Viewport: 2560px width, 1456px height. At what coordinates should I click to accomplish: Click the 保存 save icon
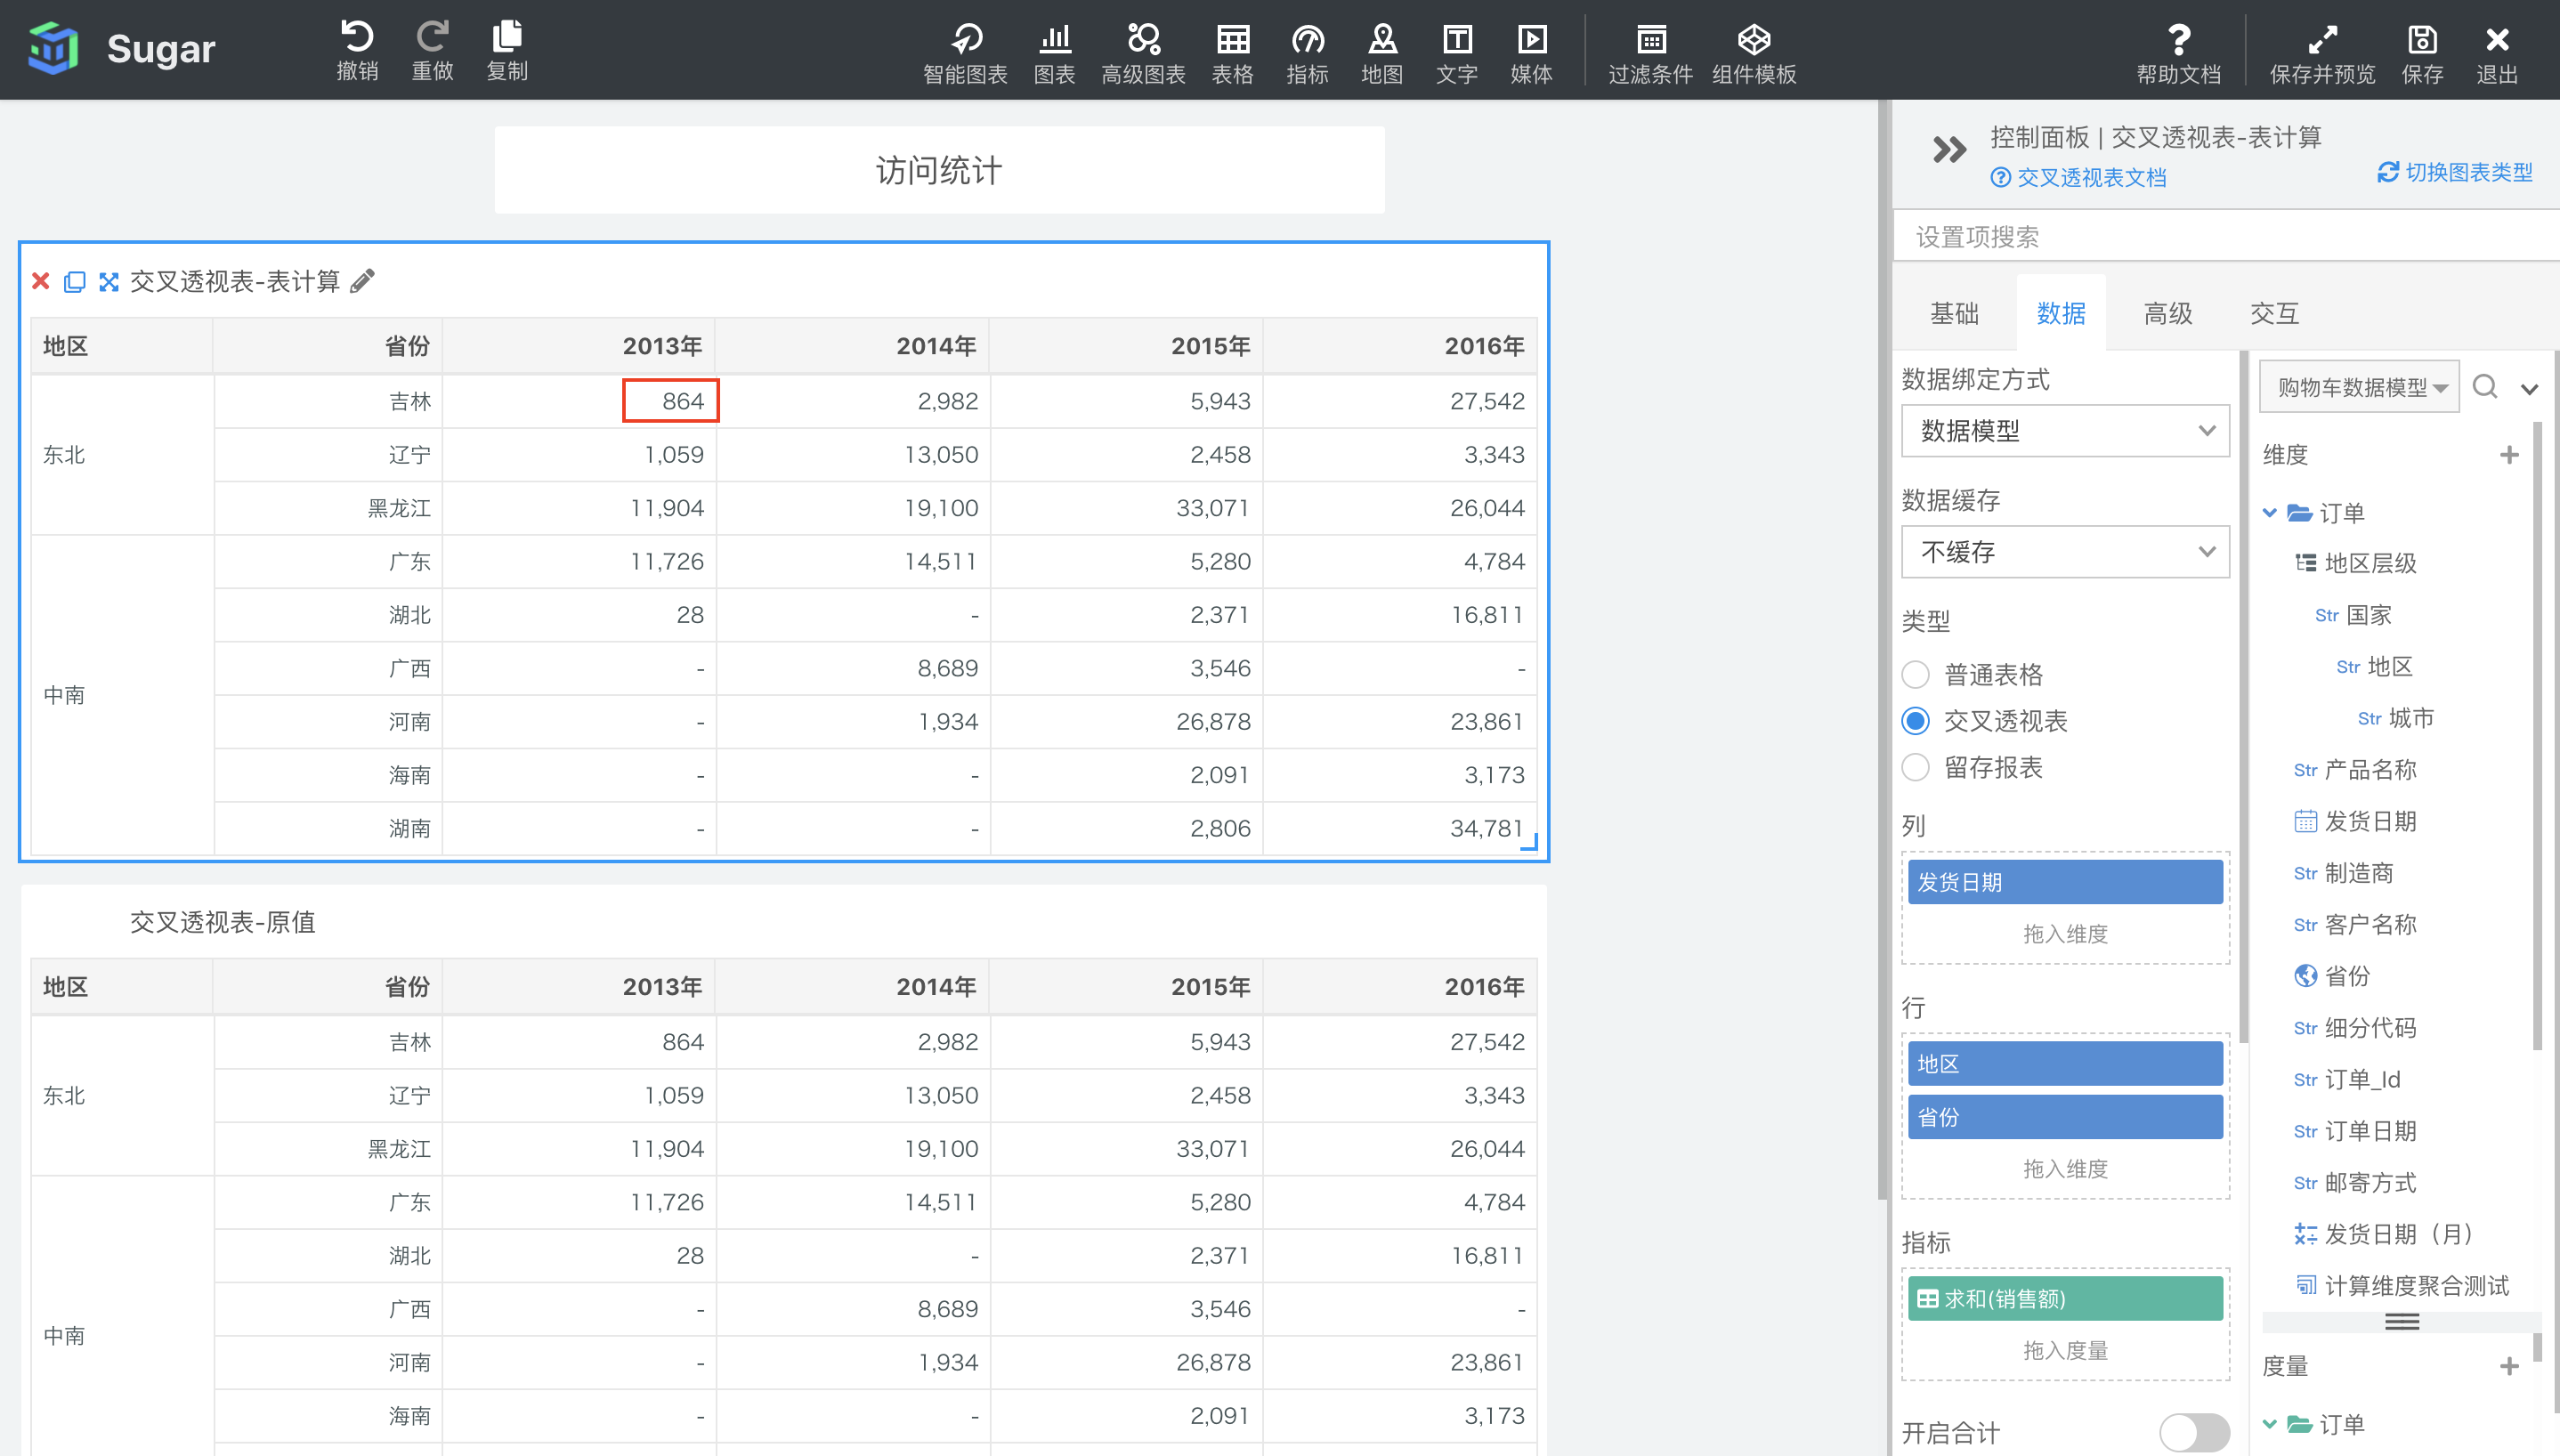(x=2422, y=53)
